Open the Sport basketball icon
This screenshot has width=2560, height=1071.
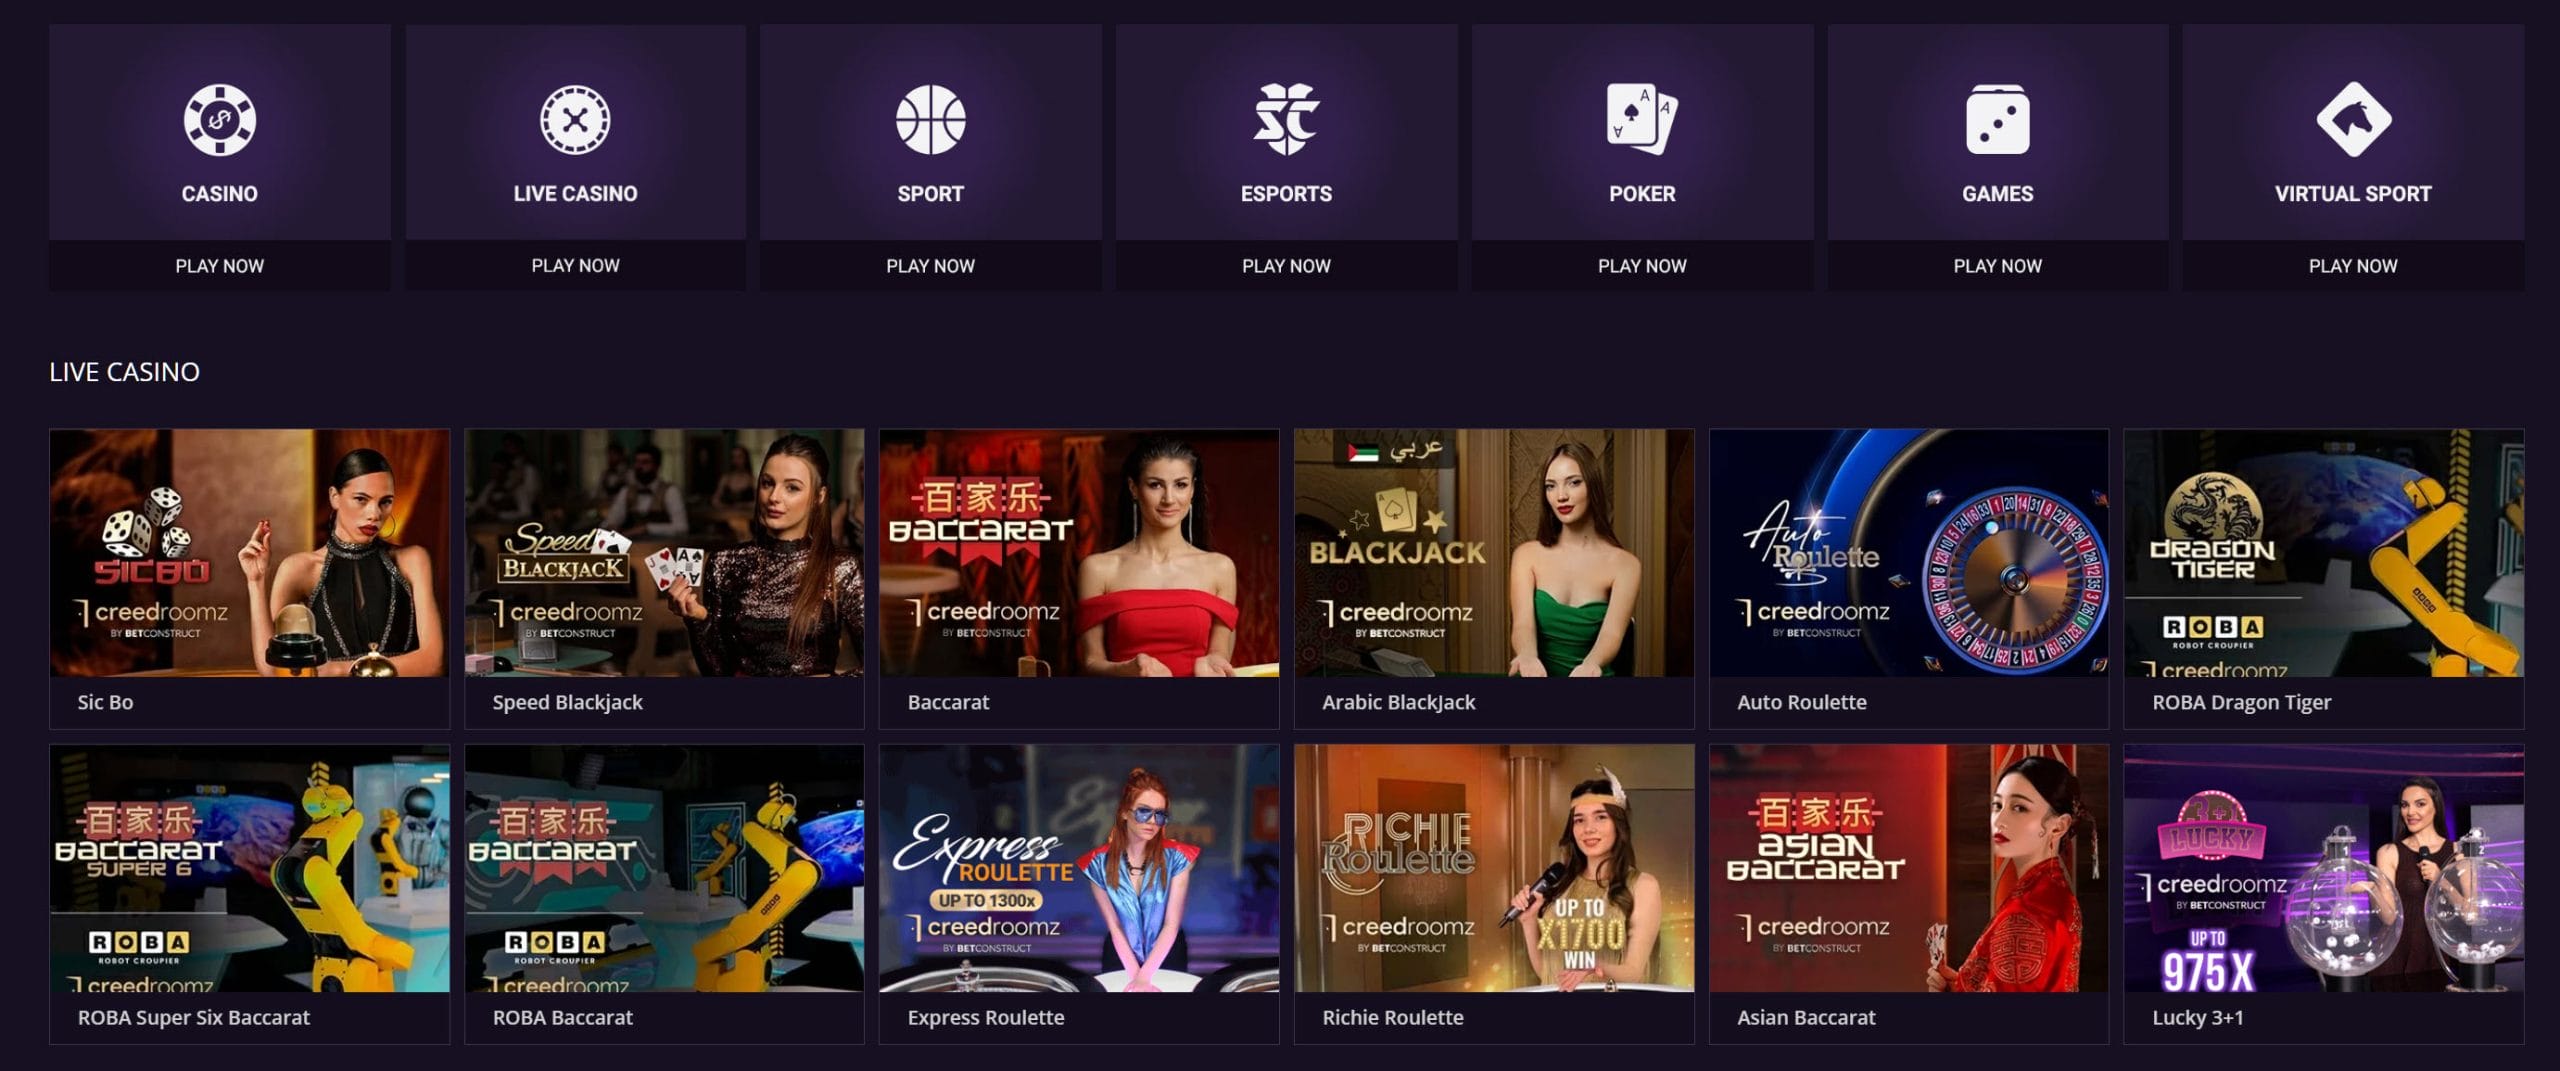[x=930, y=120]
